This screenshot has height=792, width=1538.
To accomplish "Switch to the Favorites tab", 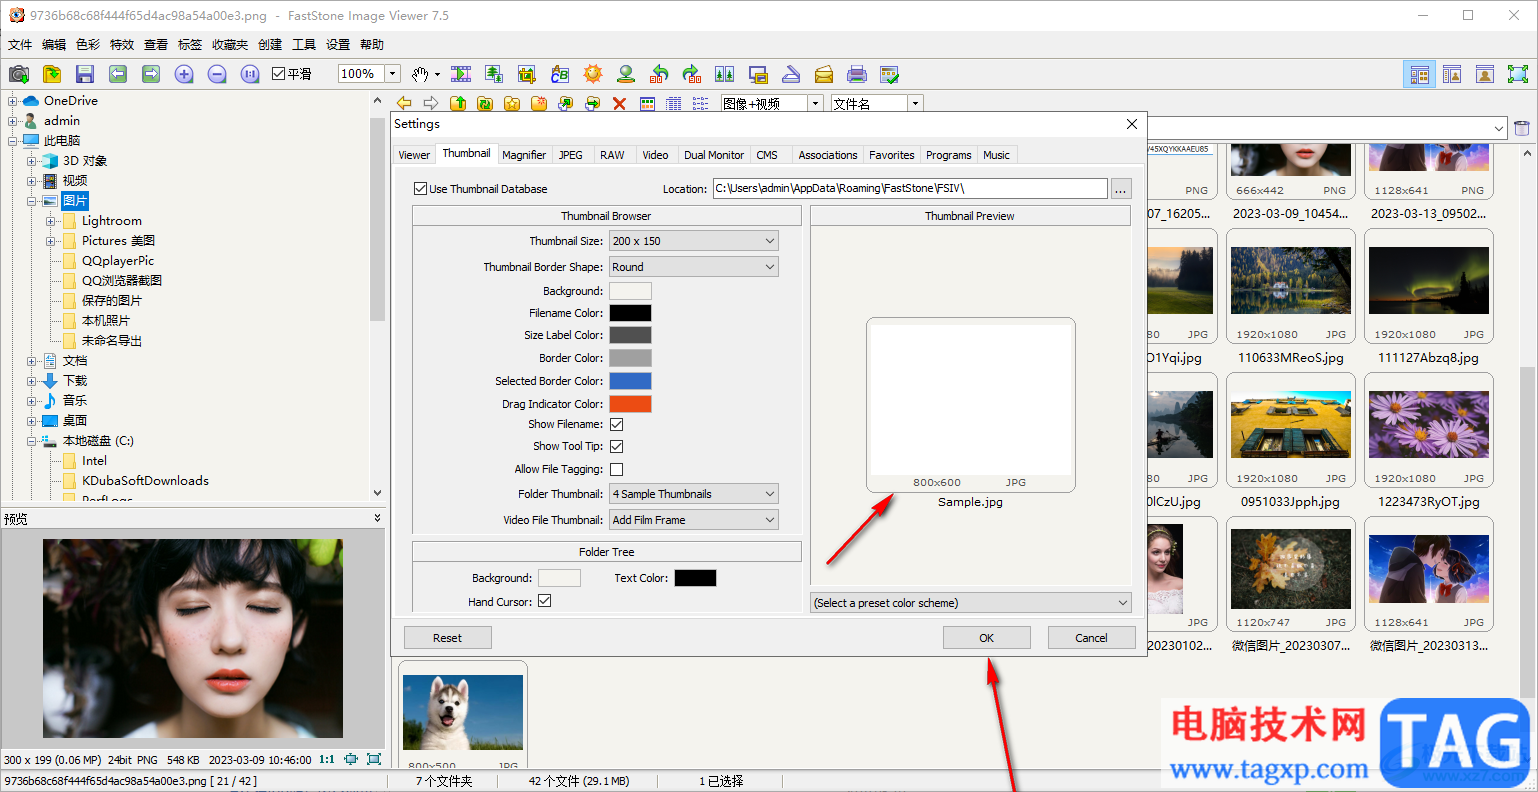I will click(892, 155).
